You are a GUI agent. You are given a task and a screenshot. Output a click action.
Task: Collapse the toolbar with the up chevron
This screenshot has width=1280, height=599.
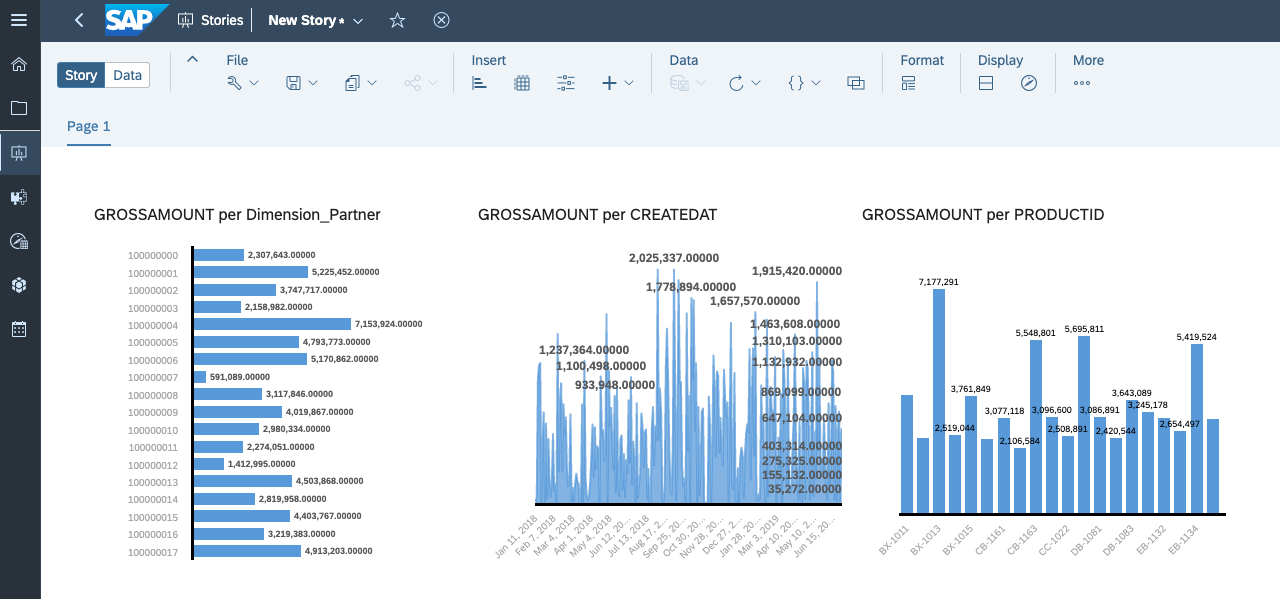click(x=192, y=58)
